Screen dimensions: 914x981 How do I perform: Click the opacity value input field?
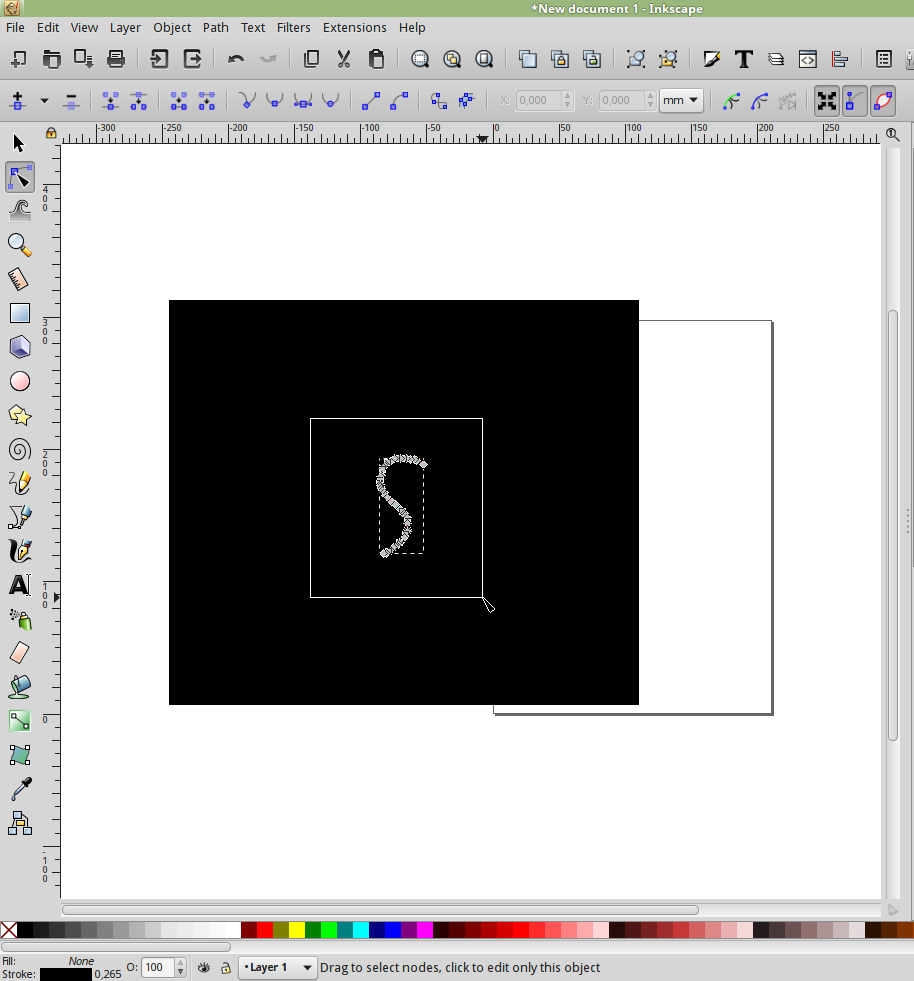point(158,968)
